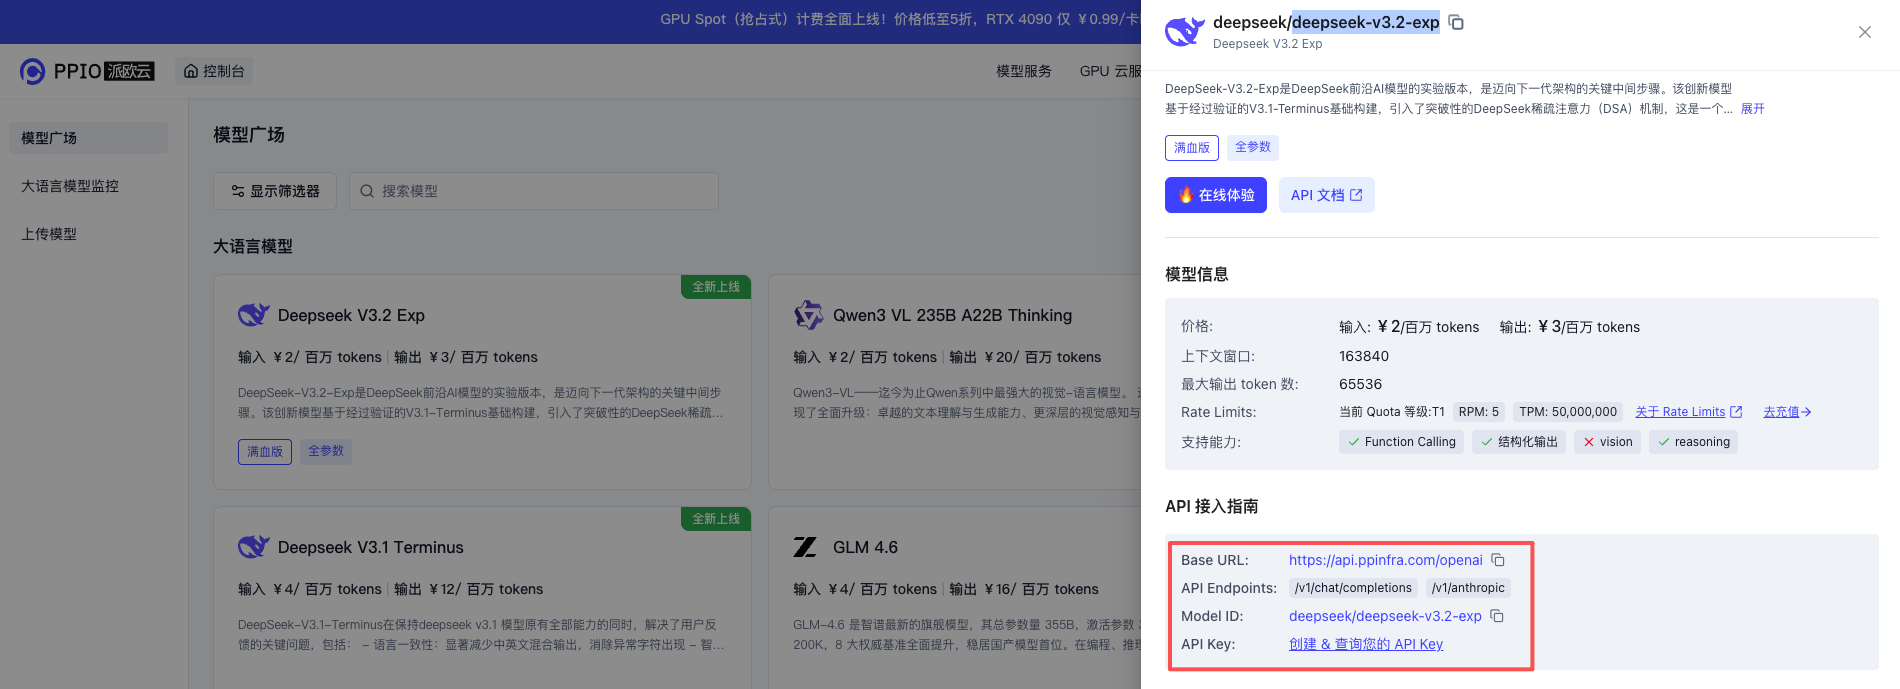1900x689 pixels.
Task: Click Qwen logo icon on Qwen3 VL card
Action: pos(808,315)
